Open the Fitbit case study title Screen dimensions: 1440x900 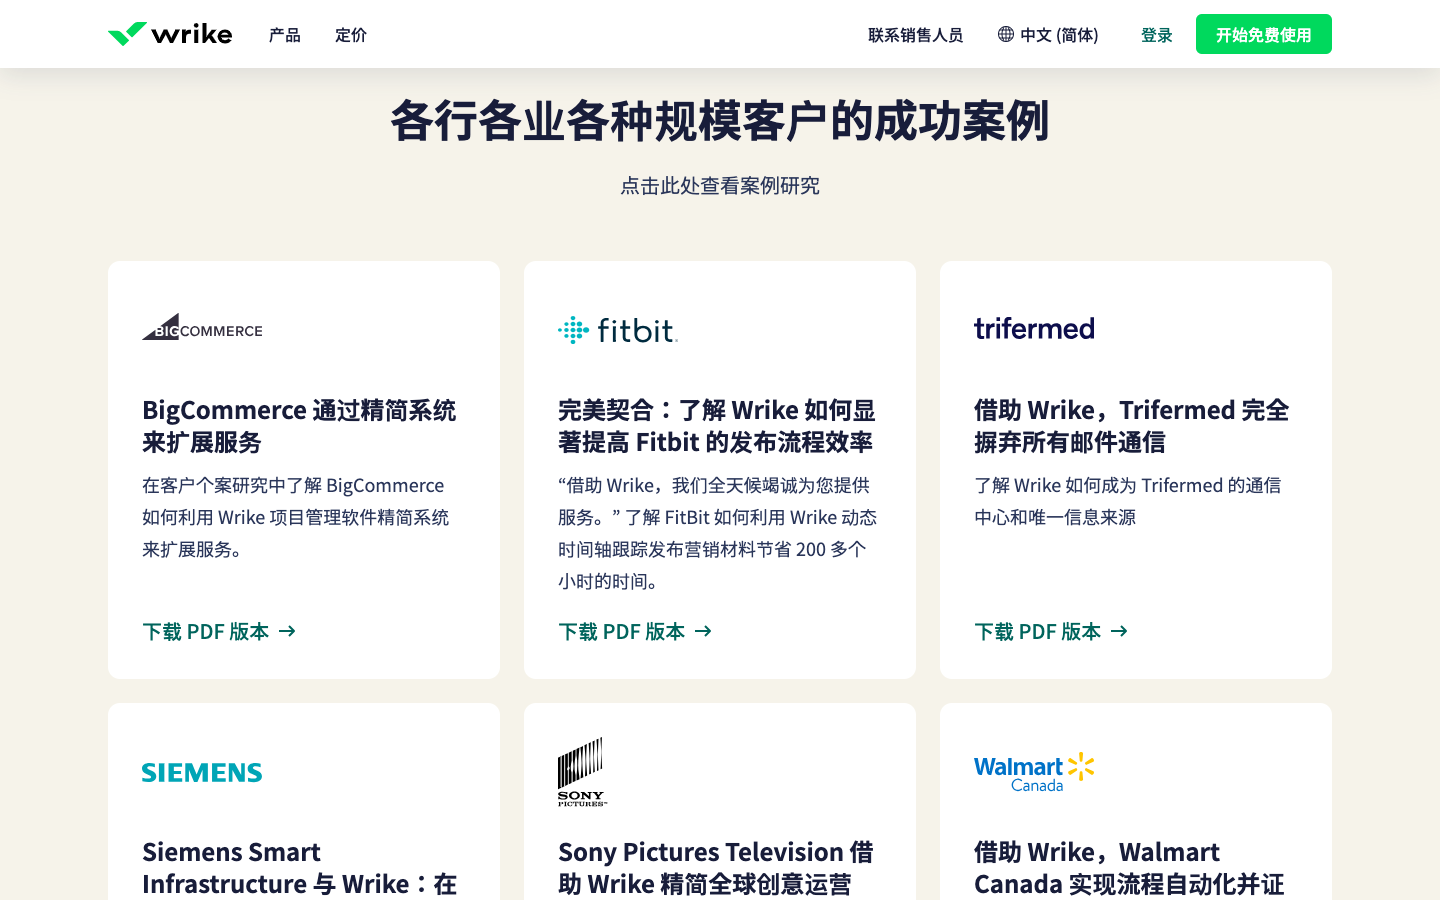coord(716,426)
